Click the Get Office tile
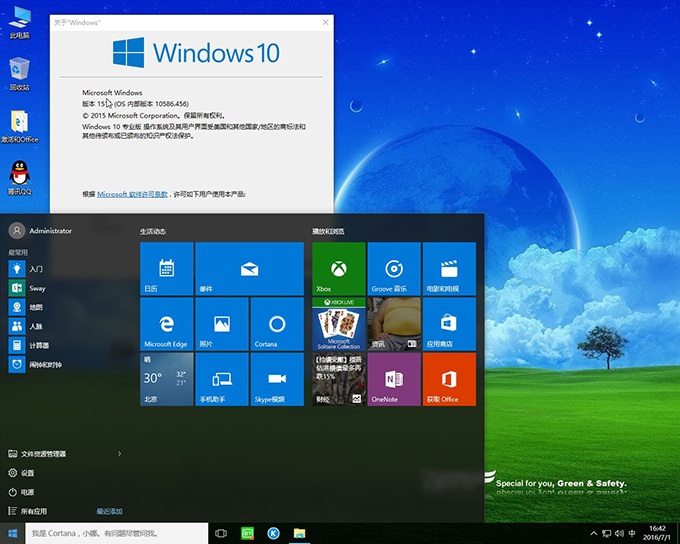Screen dimensions: 680x544 449,379
